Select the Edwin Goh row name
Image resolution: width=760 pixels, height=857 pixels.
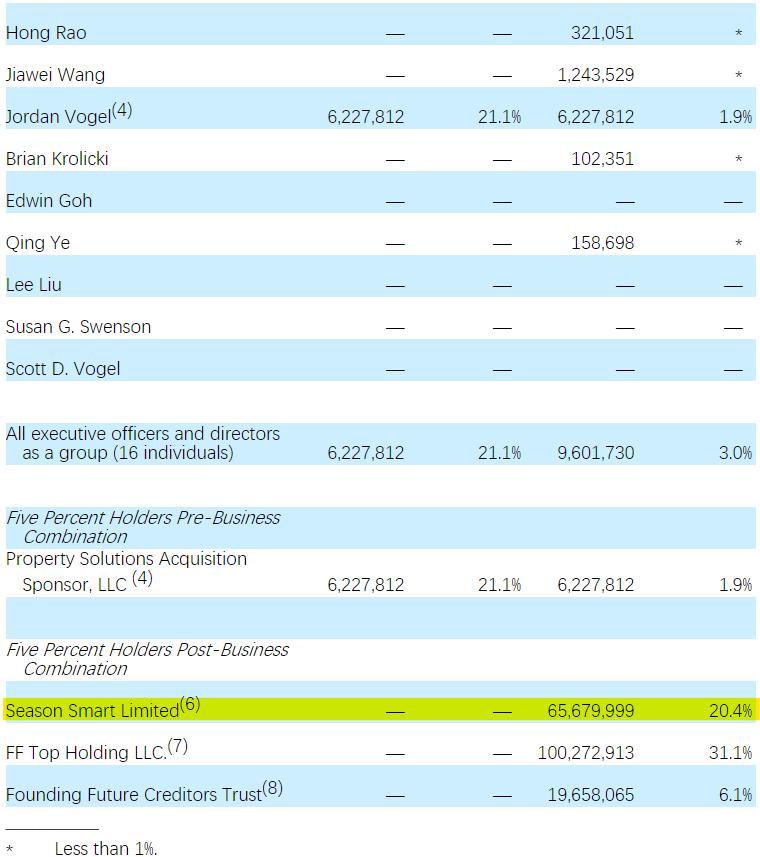pos(49,201)
